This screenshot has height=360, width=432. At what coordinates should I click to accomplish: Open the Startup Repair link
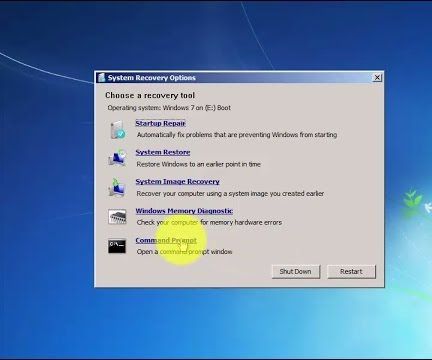pos(160,123)
